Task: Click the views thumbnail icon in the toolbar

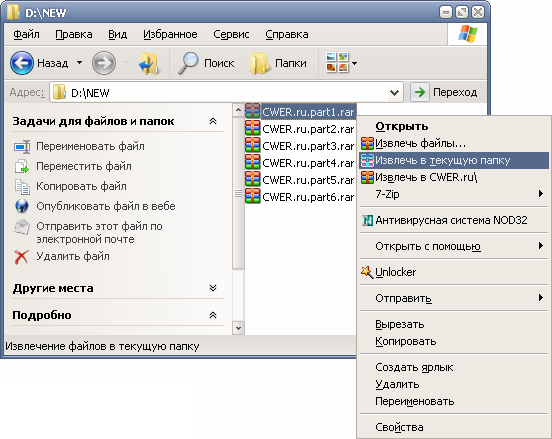Action: (337, 63)
